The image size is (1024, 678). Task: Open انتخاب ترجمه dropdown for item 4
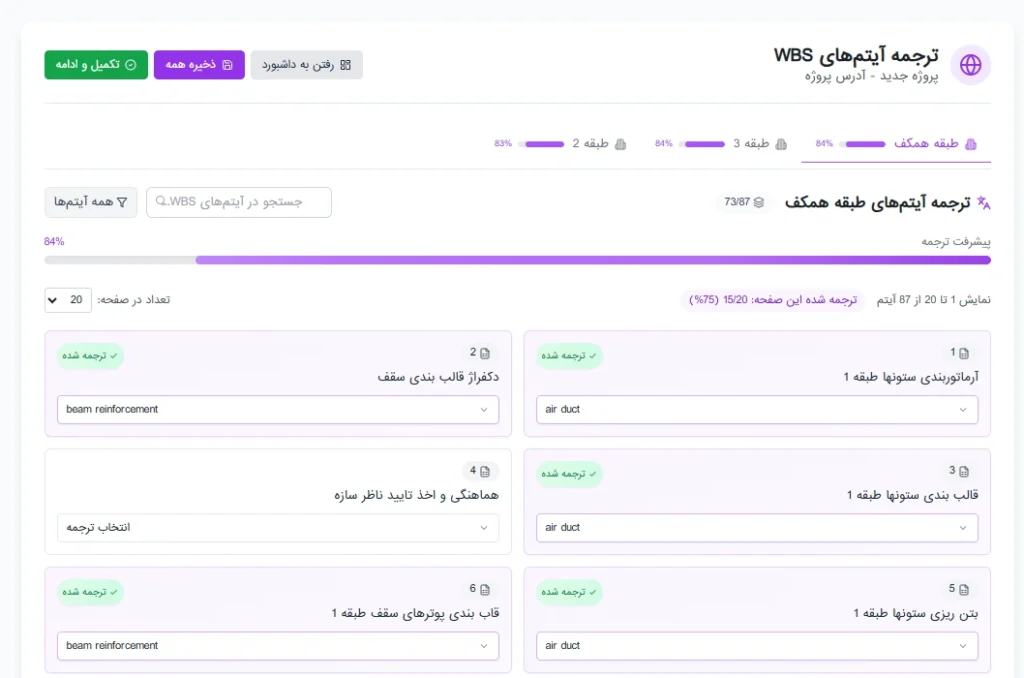click(x=277, y=528)
